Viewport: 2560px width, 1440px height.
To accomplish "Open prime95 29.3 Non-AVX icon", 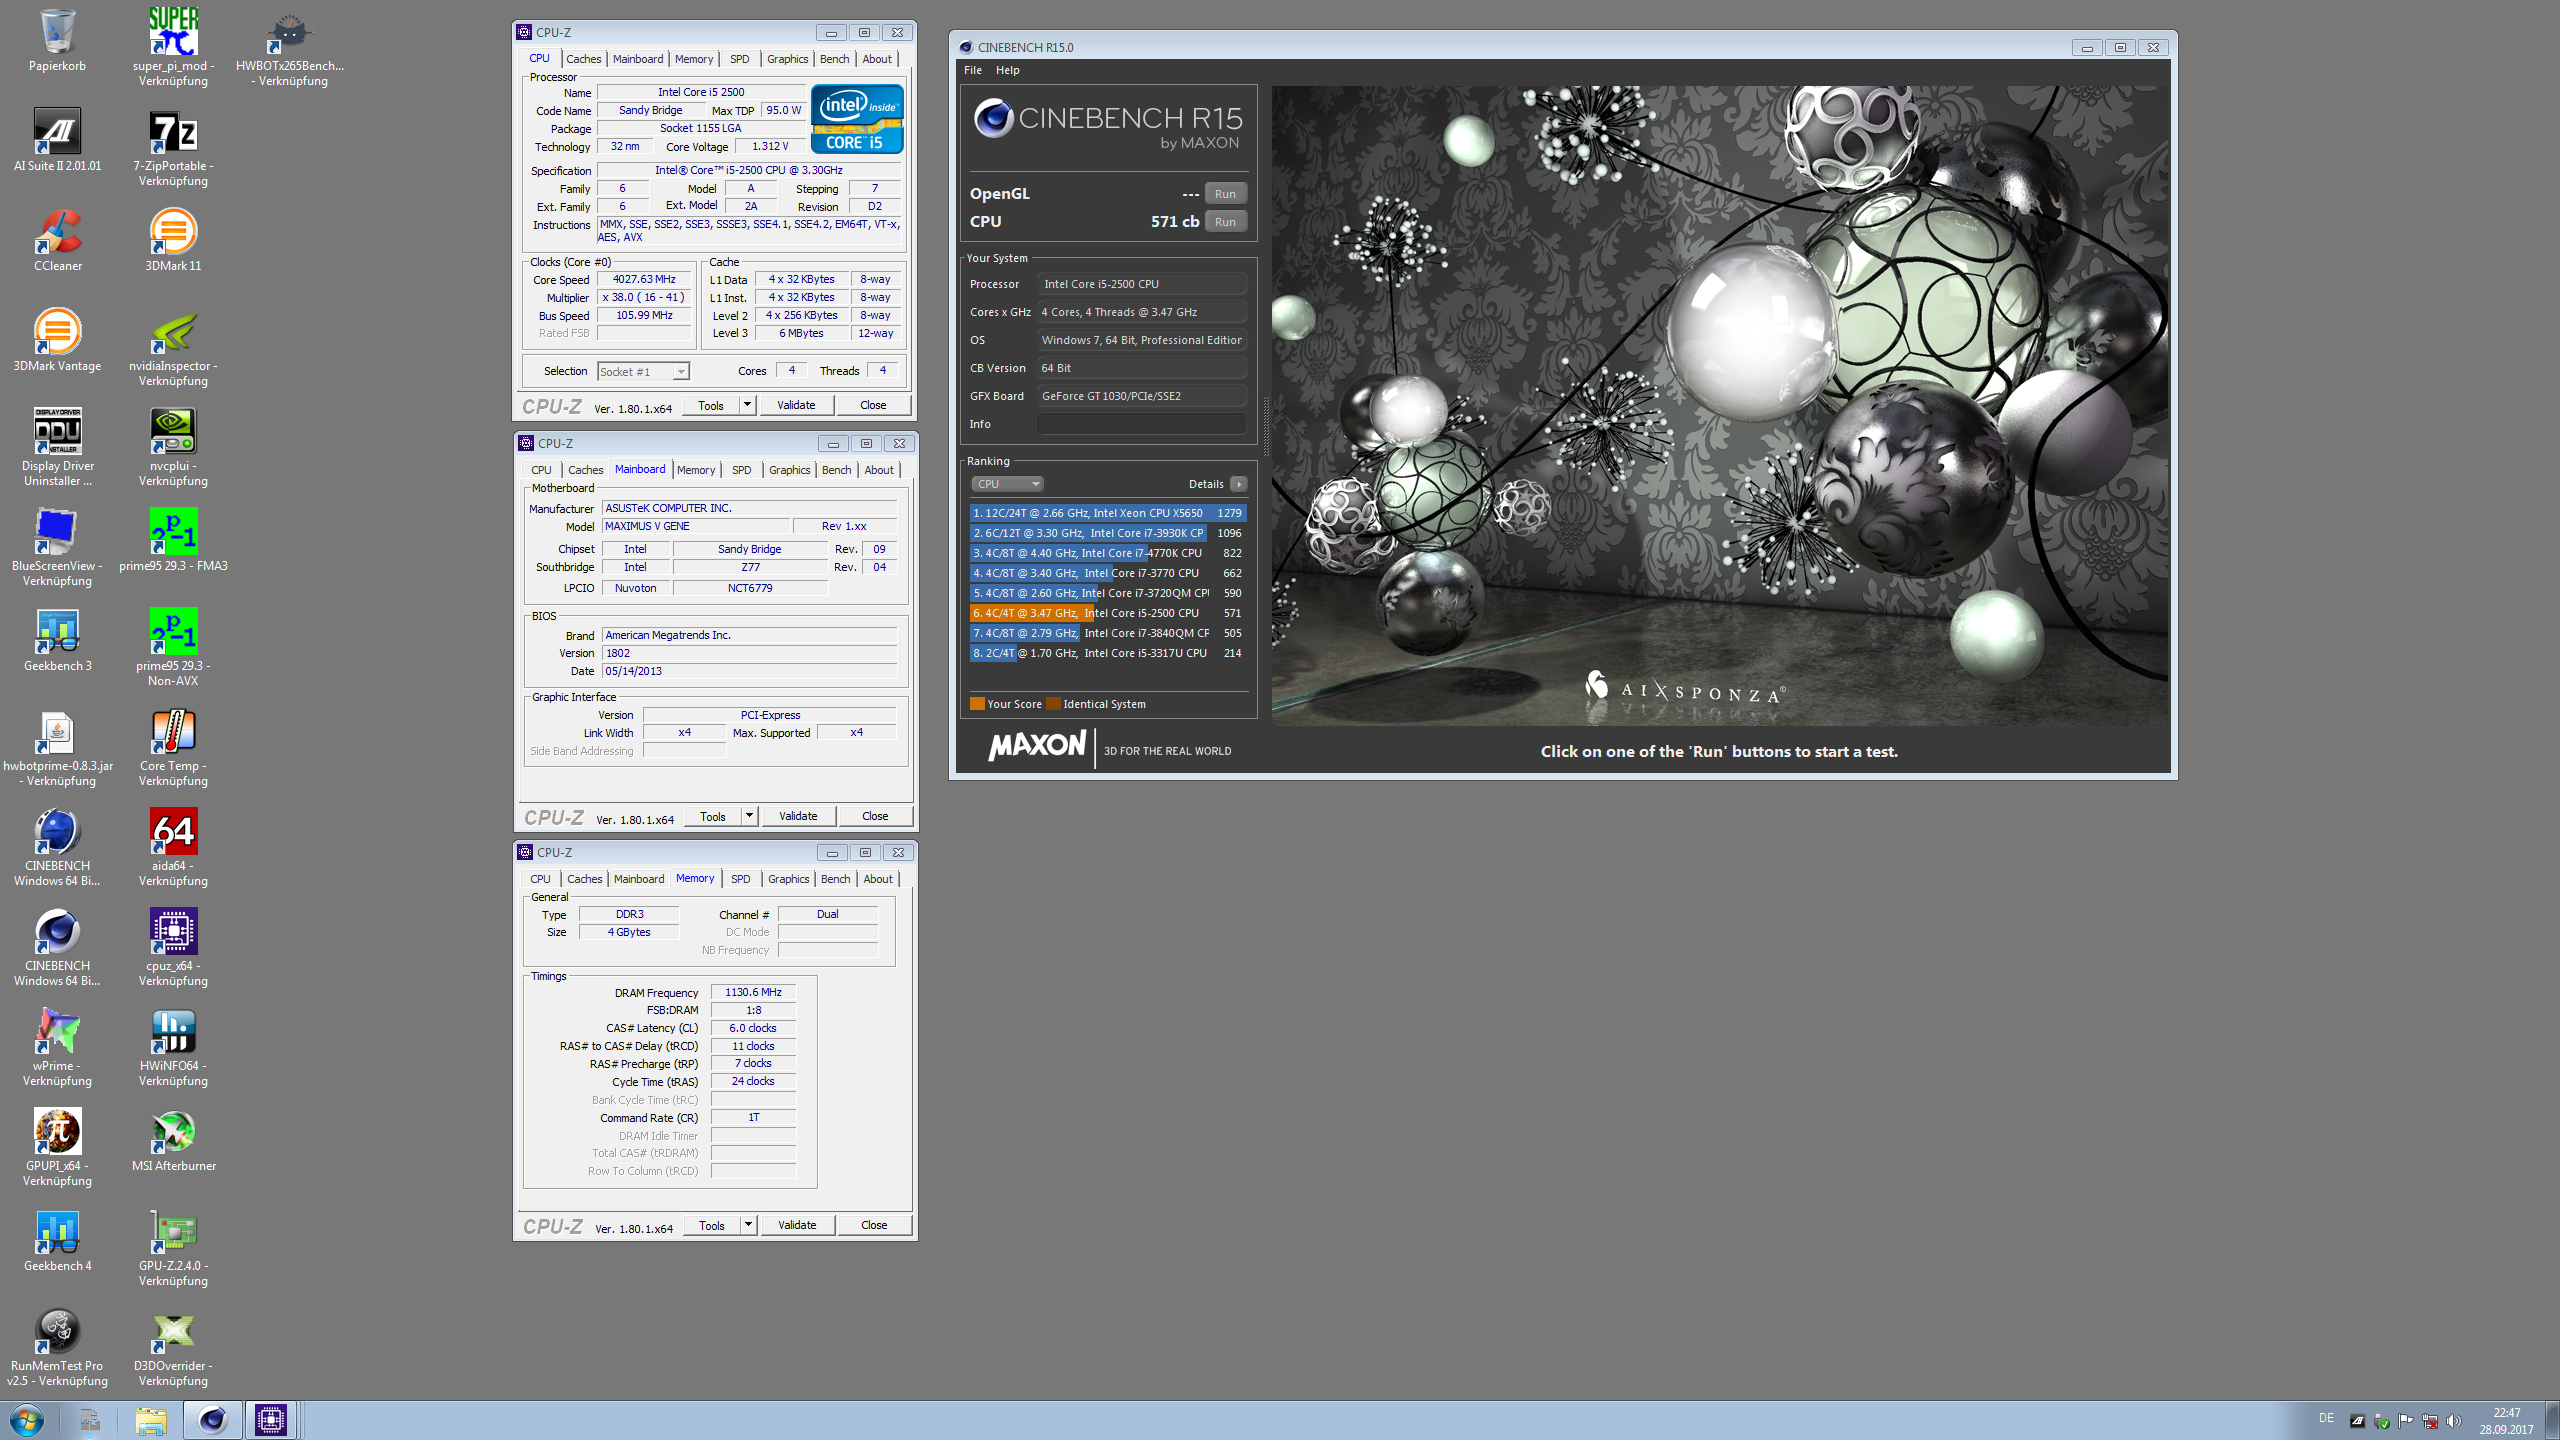I will (173, 647).
